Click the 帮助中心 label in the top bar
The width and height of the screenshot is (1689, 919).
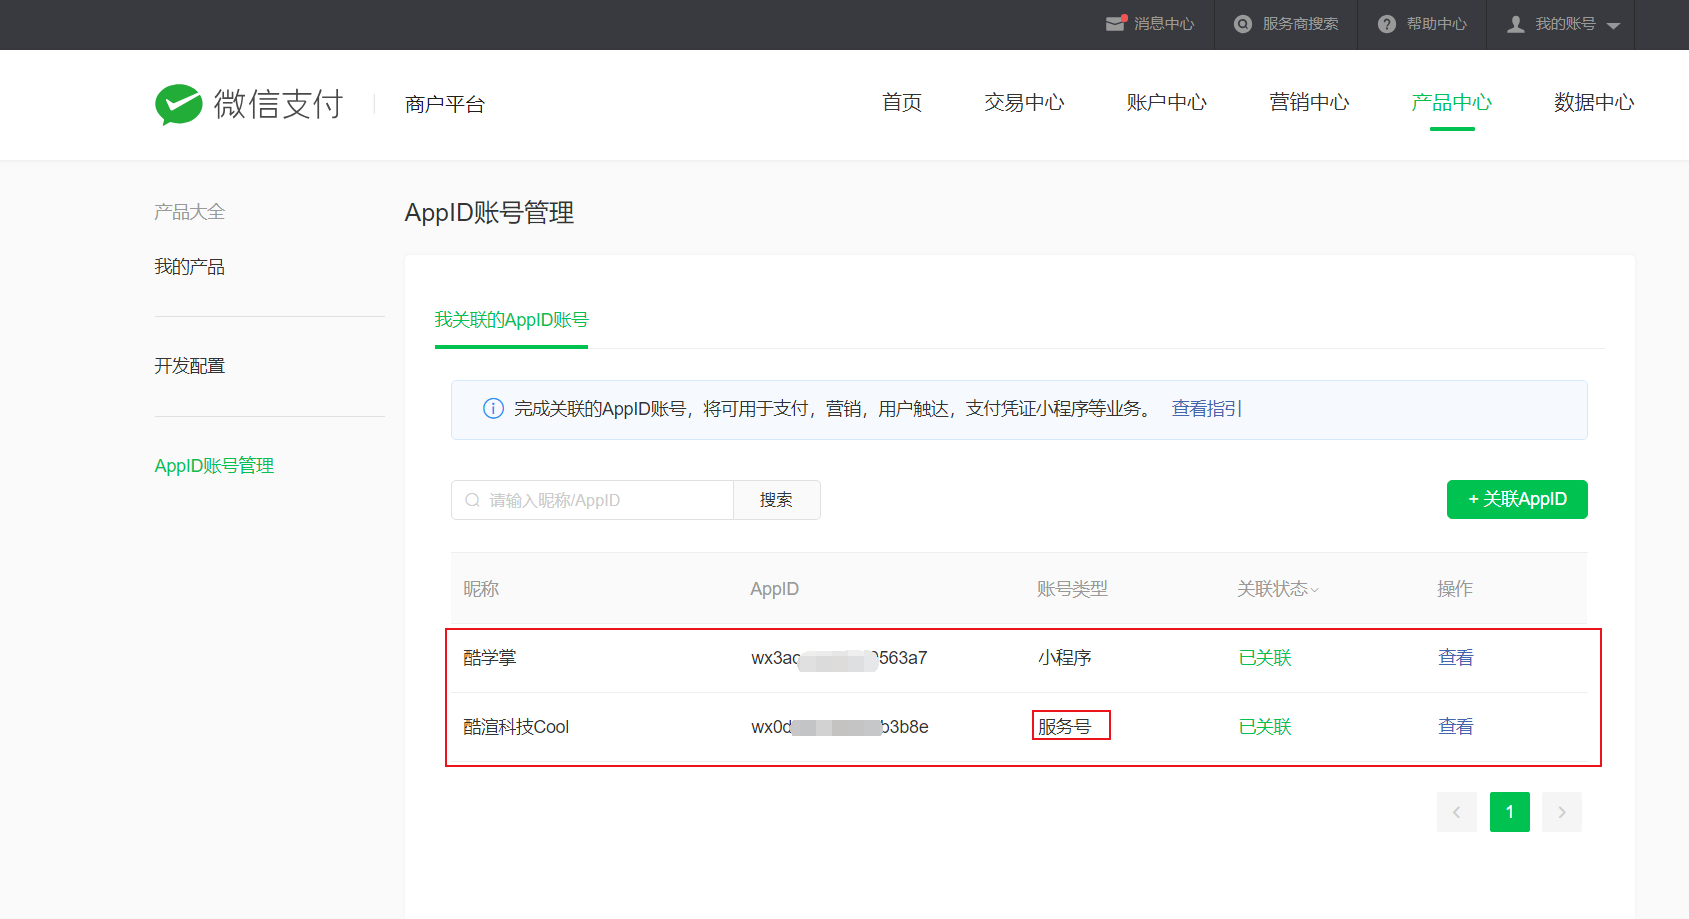[x=1437, y=24]
